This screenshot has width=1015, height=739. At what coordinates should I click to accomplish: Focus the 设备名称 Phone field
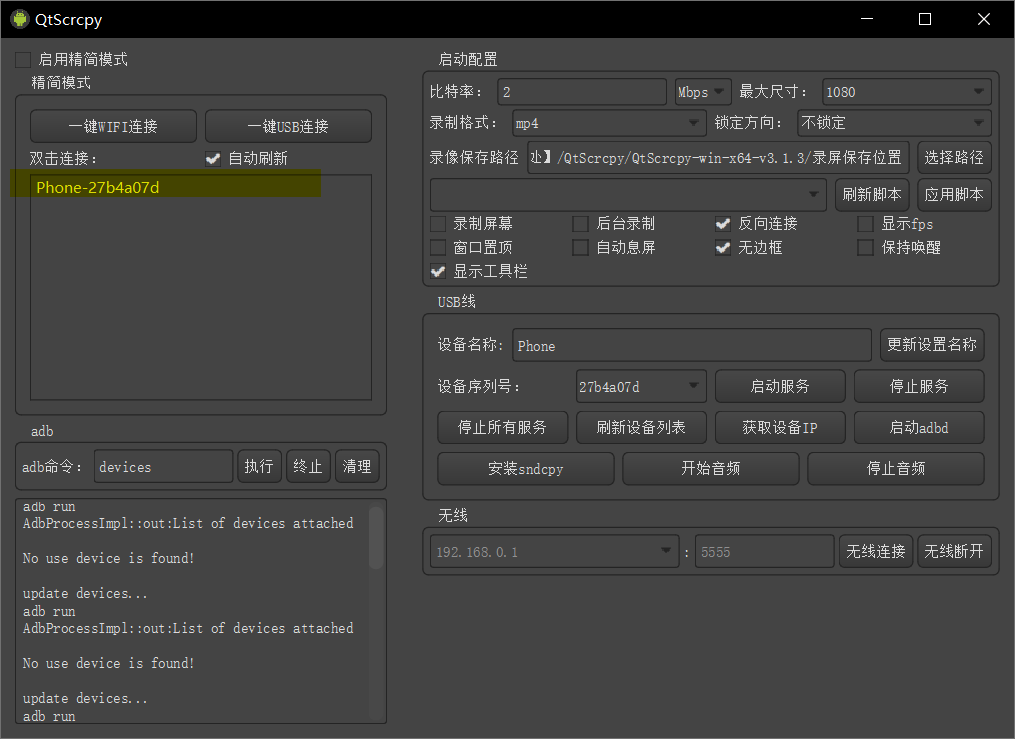692,345
